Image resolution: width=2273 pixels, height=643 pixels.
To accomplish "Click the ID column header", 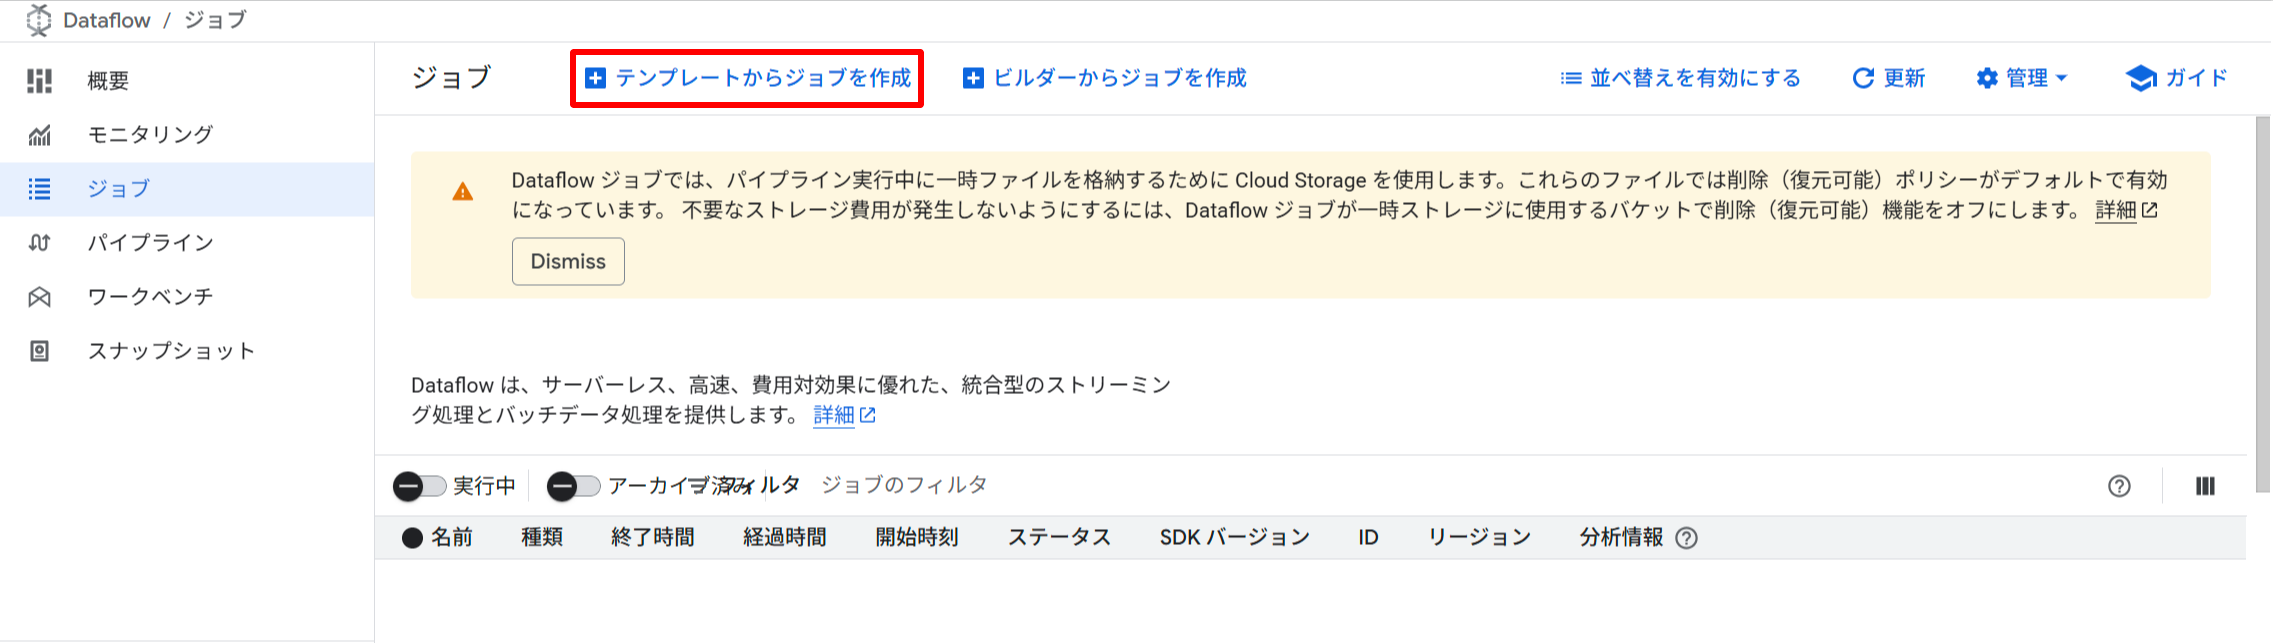I will pyautogui.click(x=1368, y=538).
